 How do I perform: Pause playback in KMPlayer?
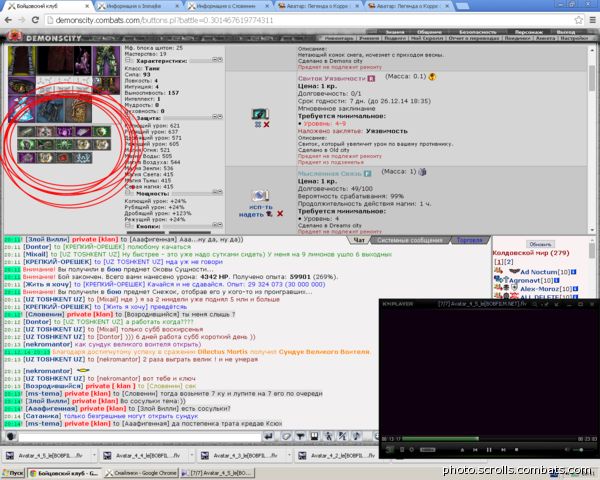[x=489, y=450]
